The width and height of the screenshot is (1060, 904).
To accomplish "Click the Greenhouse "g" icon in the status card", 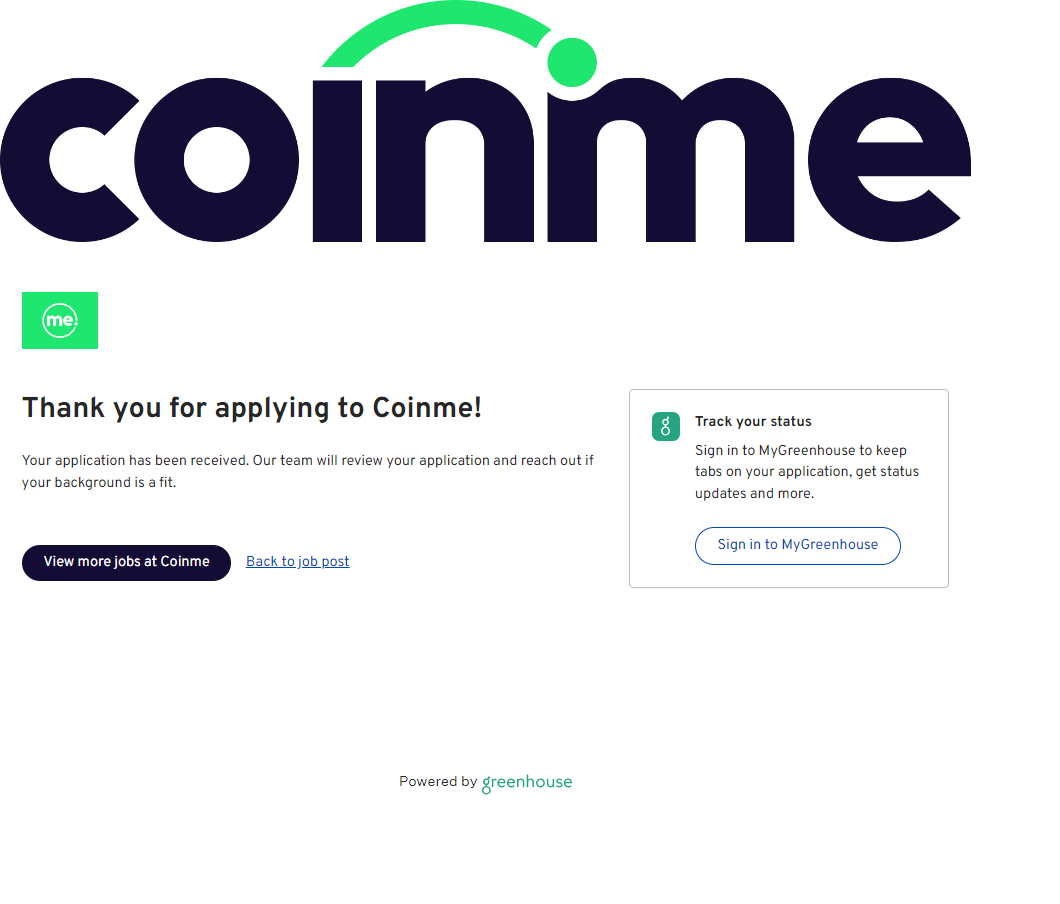I will [x=666, y=427].
